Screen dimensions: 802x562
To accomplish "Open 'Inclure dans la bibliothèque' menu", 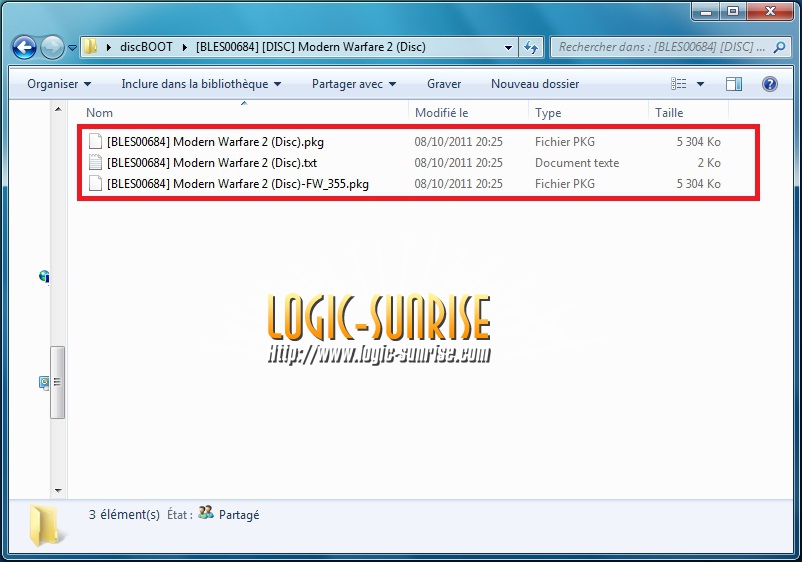I will tap(201, 84).
